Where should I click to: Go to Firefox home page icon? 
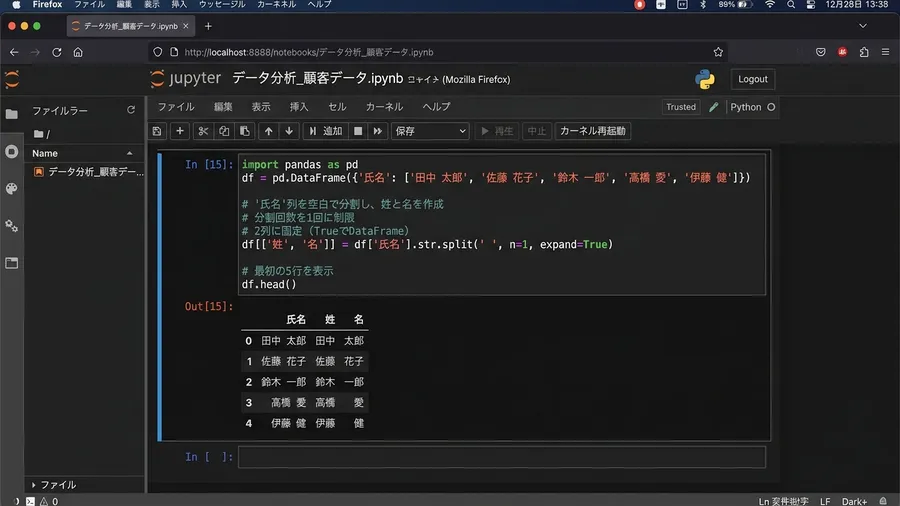point(78,52)
